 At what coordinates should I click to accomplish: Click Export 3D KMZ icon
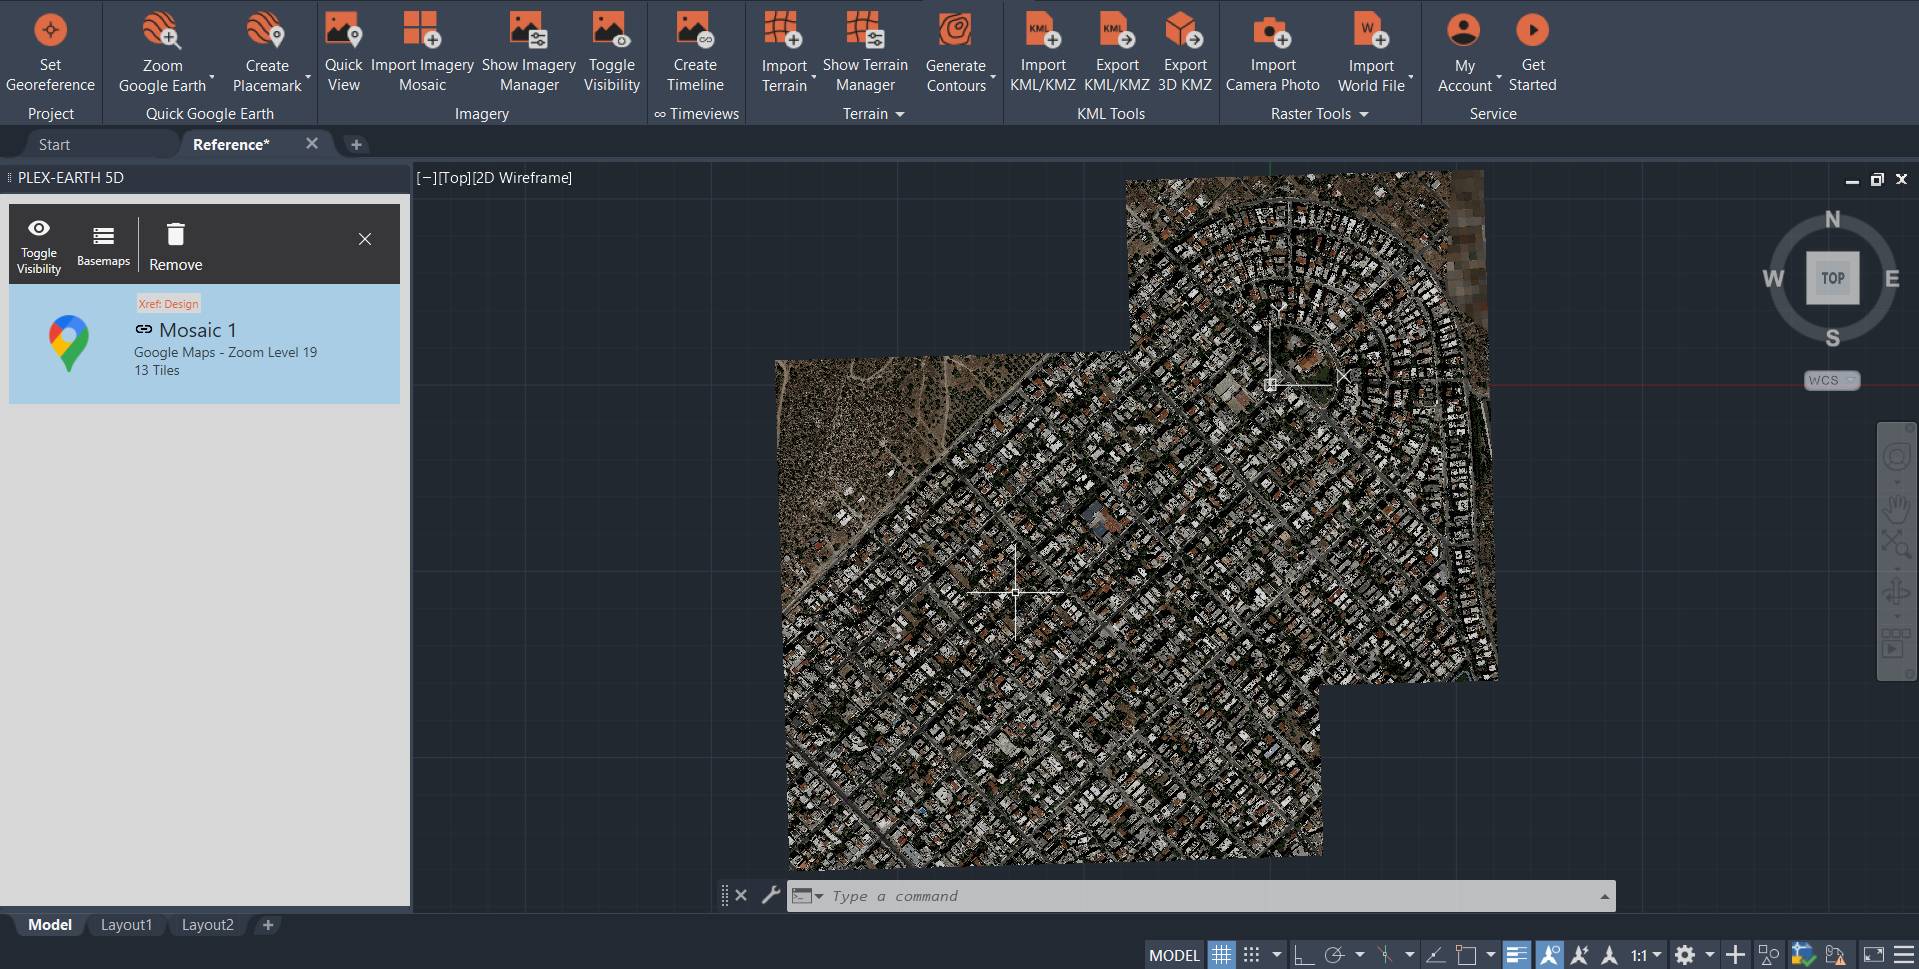coord(1184,29)
